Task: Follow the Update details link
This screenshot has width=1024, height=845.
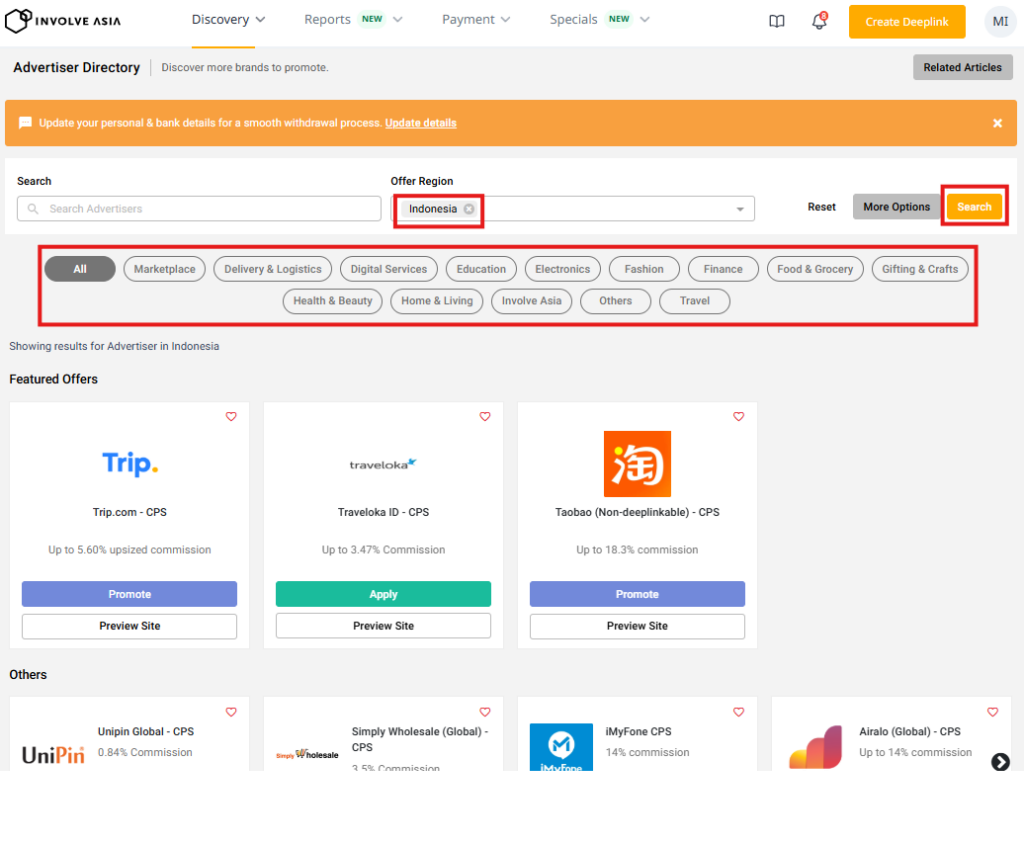Action: click(x=420, y=123)
